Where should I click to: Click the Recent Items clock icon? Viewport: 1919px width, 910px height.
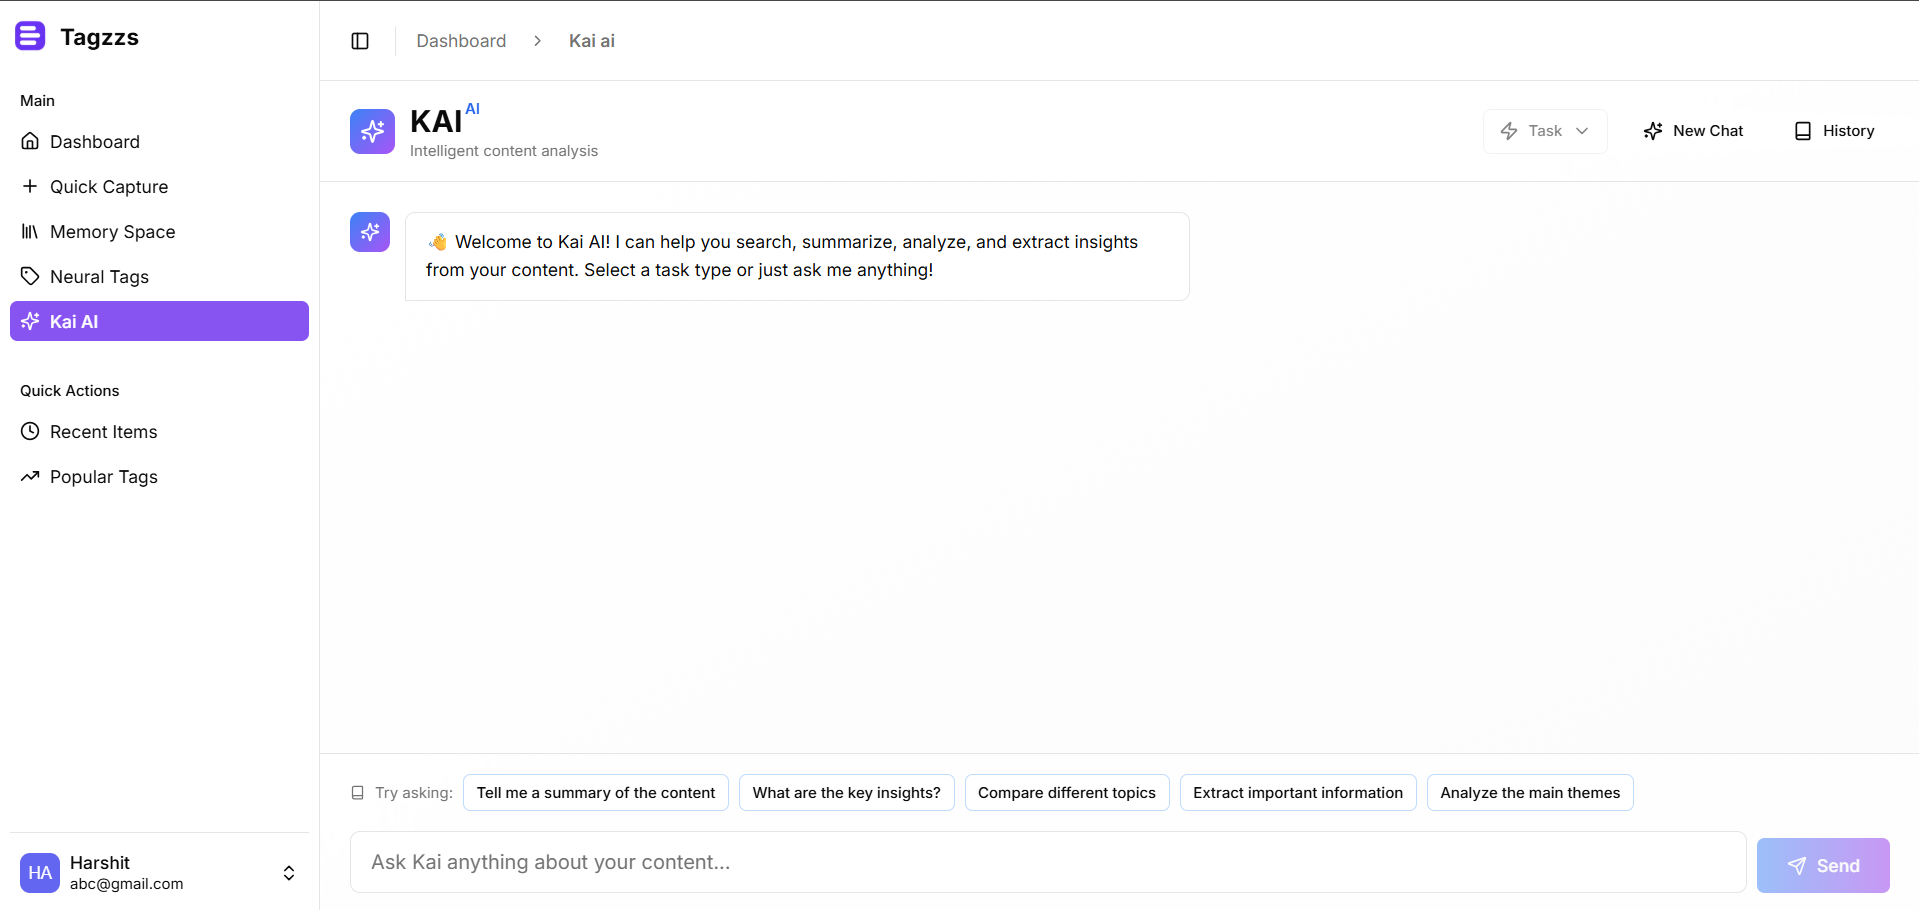(x=30, y=432)
